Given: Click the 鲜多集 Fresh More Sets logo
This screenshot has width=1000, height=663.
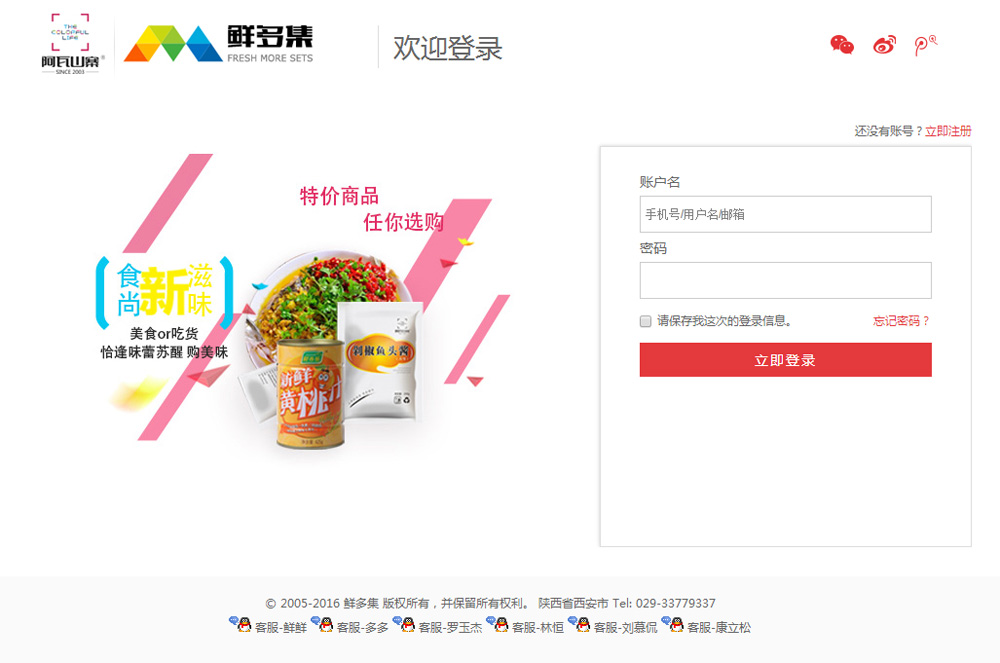Looking at the screenshot, I should coord(218,43).
